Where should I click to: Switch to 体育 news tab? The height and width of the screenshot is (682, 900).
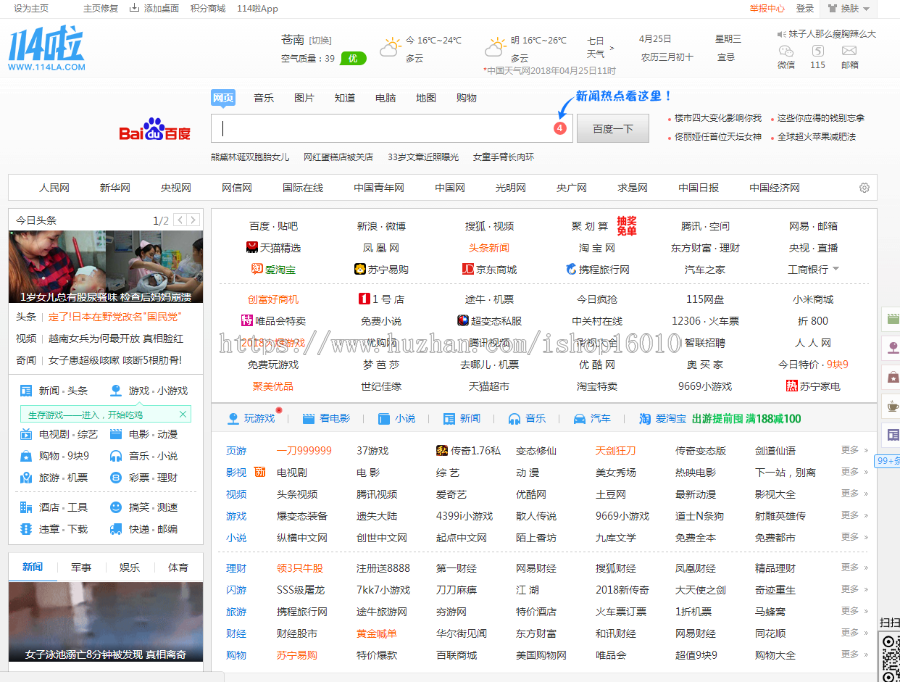click(178, 567)
